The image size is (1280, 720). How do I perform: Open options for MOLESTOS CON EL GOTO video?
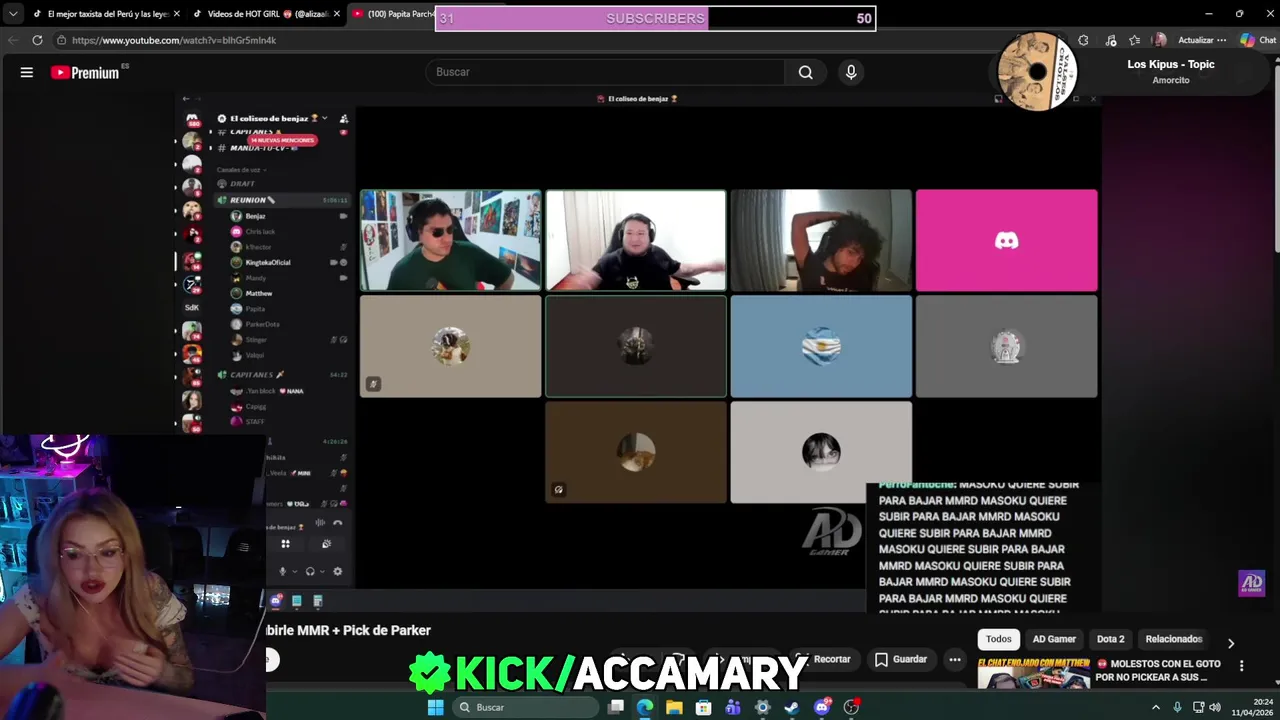[1241, 665]
